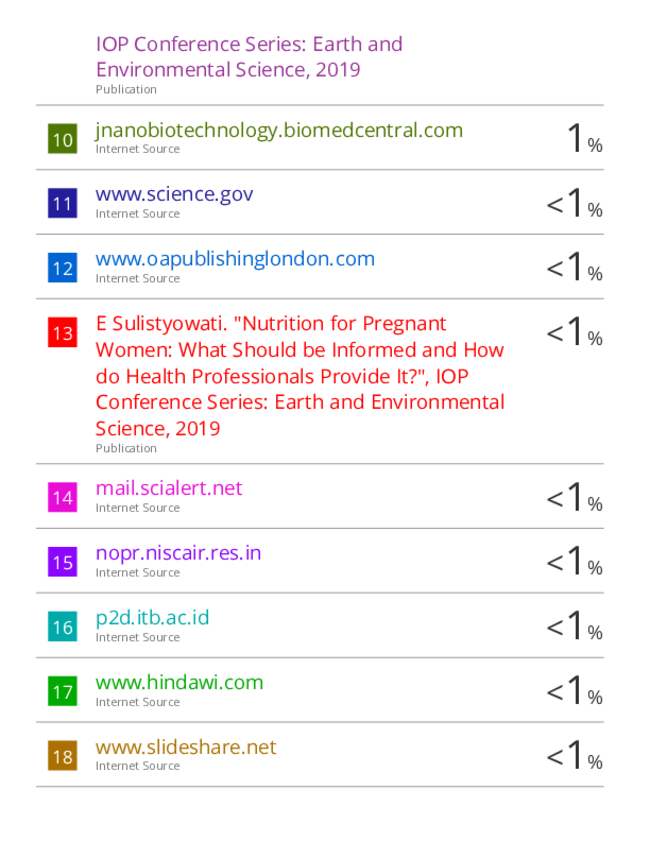Open the purple IOP Conference Series publication title
650x841 pixels.
pyautogui.click(x=249, y=57)
